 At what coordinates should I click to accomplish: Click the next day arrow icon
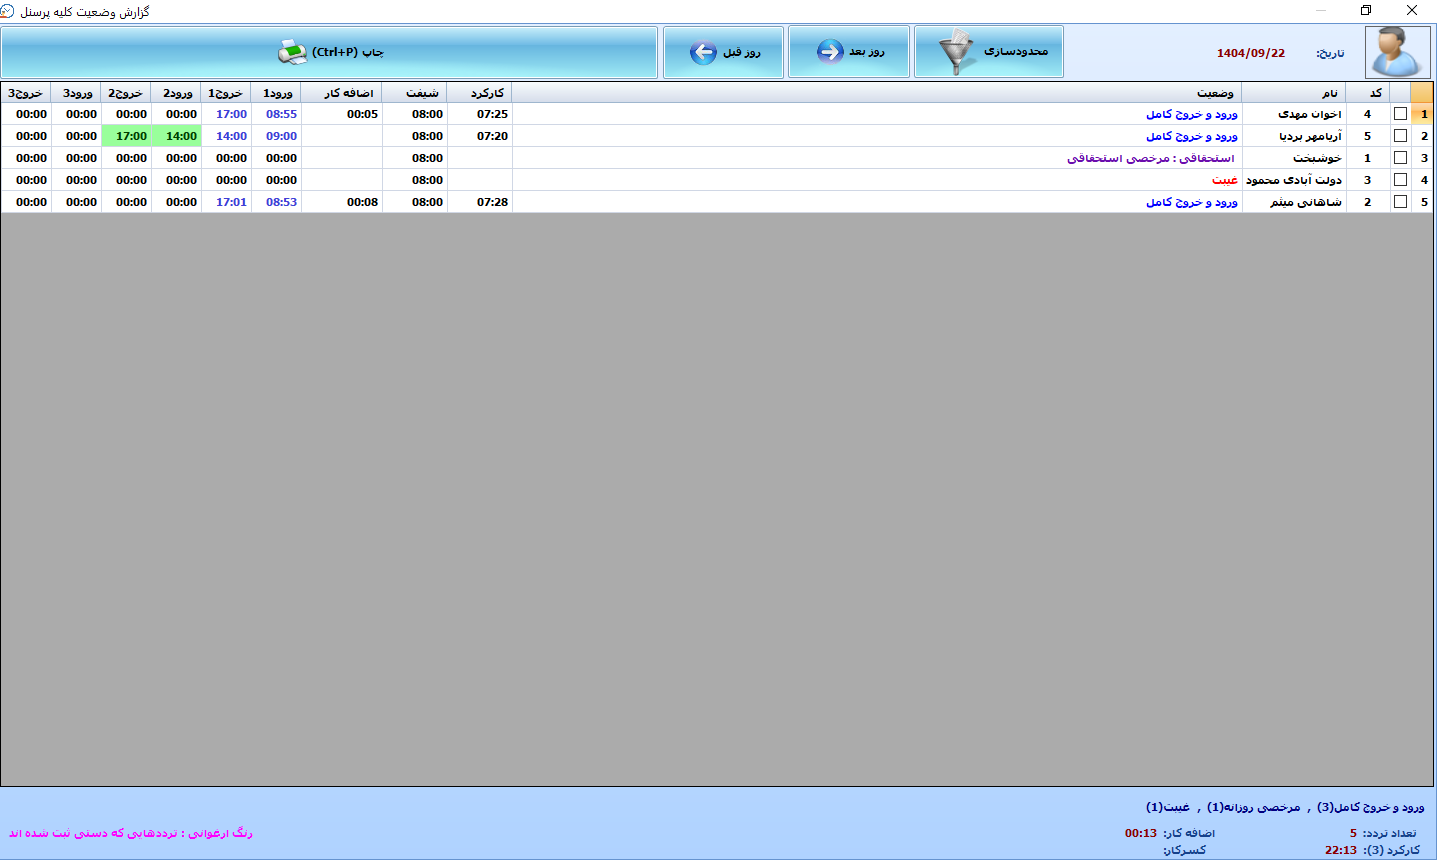830,52
